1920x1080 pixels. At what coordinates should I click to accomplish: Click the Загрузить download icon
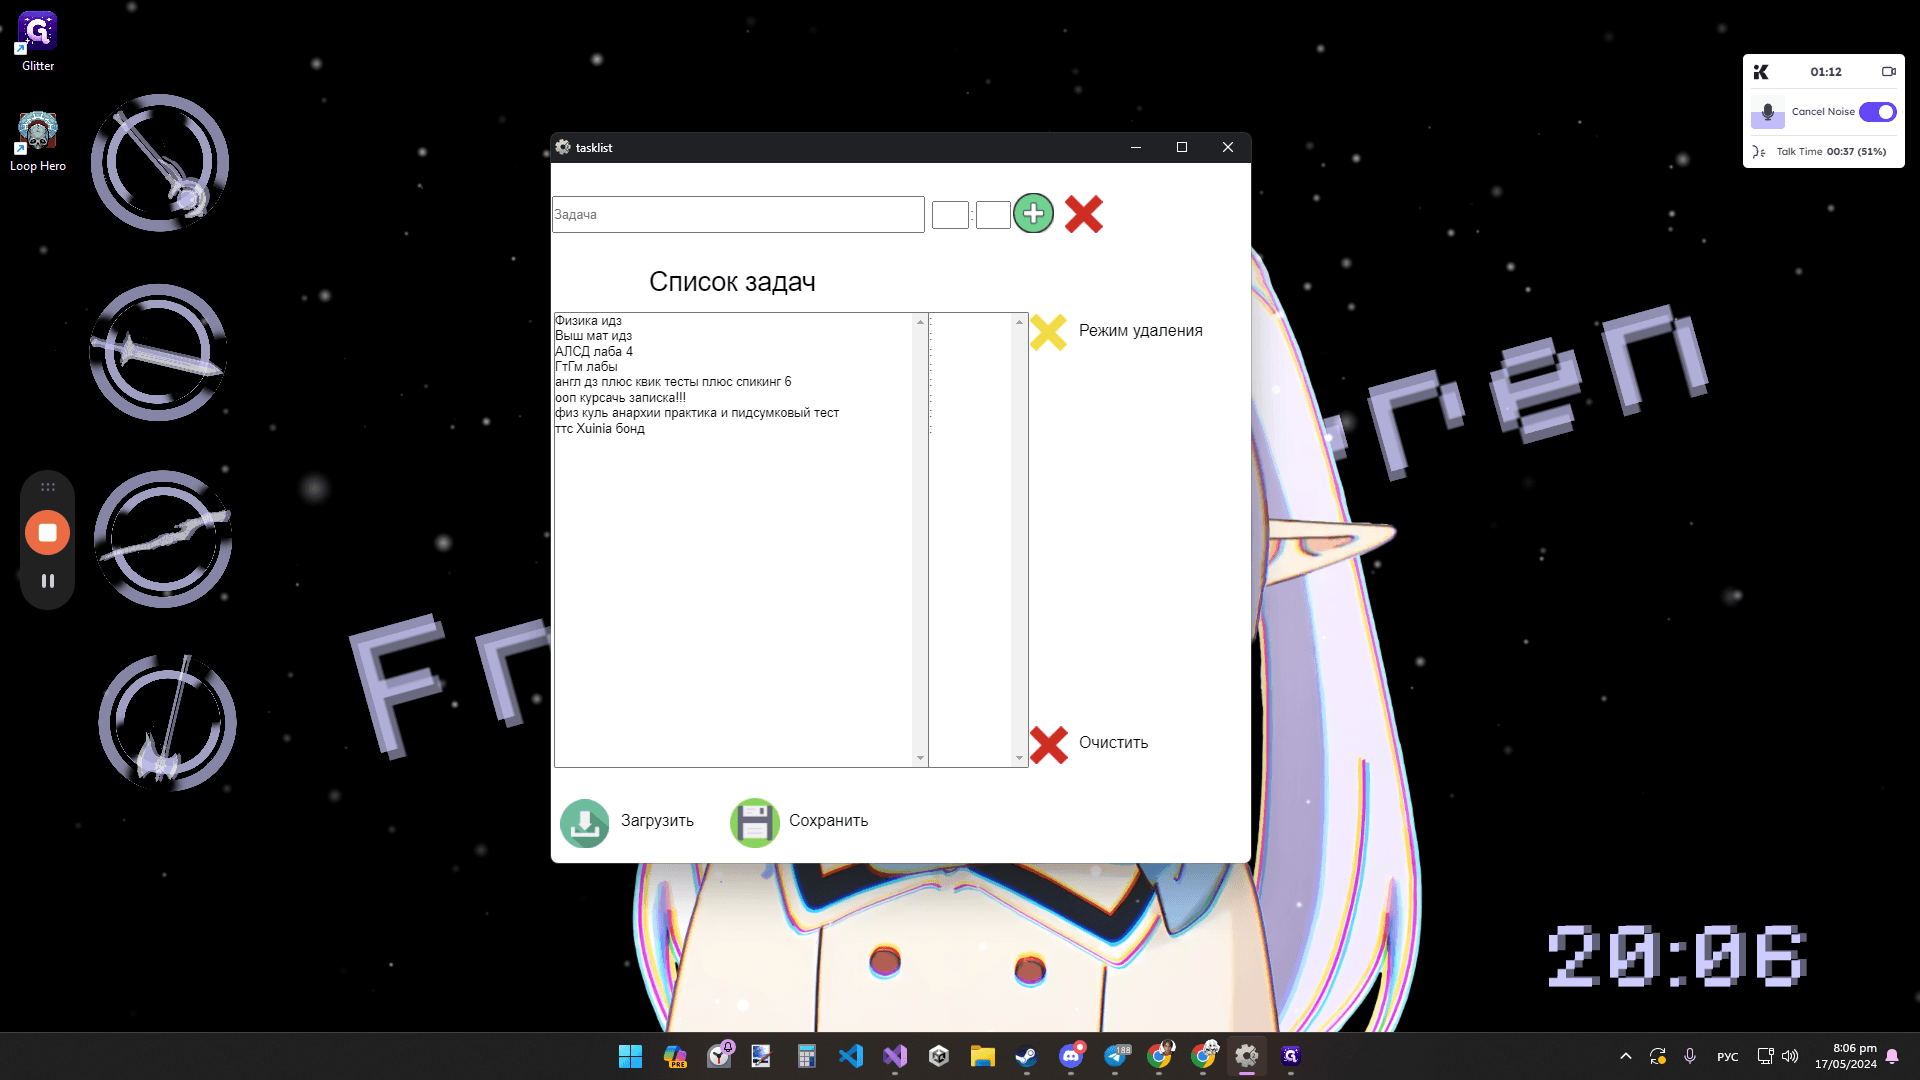coord(585,822)
